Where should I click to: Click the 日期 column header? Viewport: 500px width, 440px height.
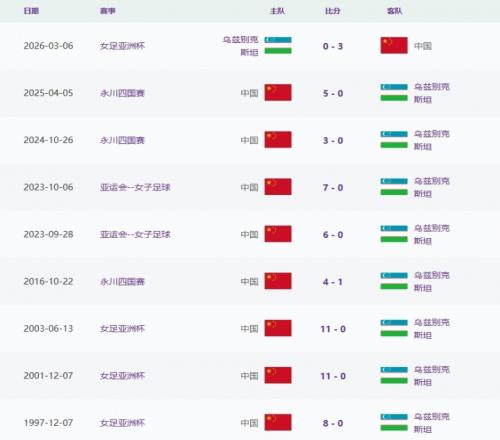click(x=31, y=11)
